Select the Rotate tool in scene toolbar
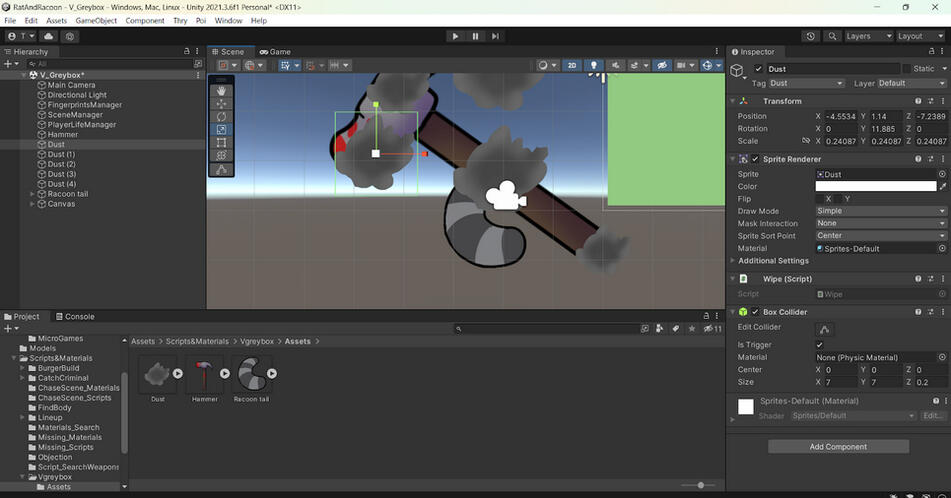The height and width of the screenshot is (498, 951). [221, 117]
